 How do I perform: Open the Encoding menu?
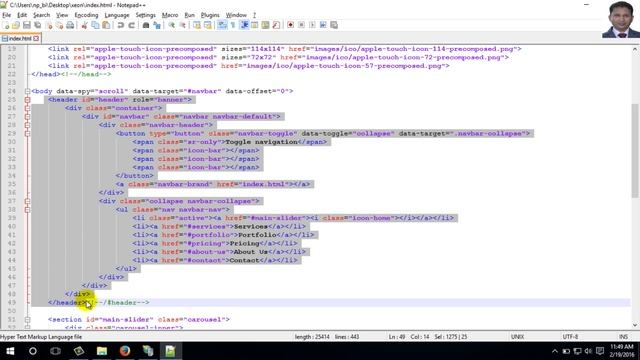click(86, 15)
